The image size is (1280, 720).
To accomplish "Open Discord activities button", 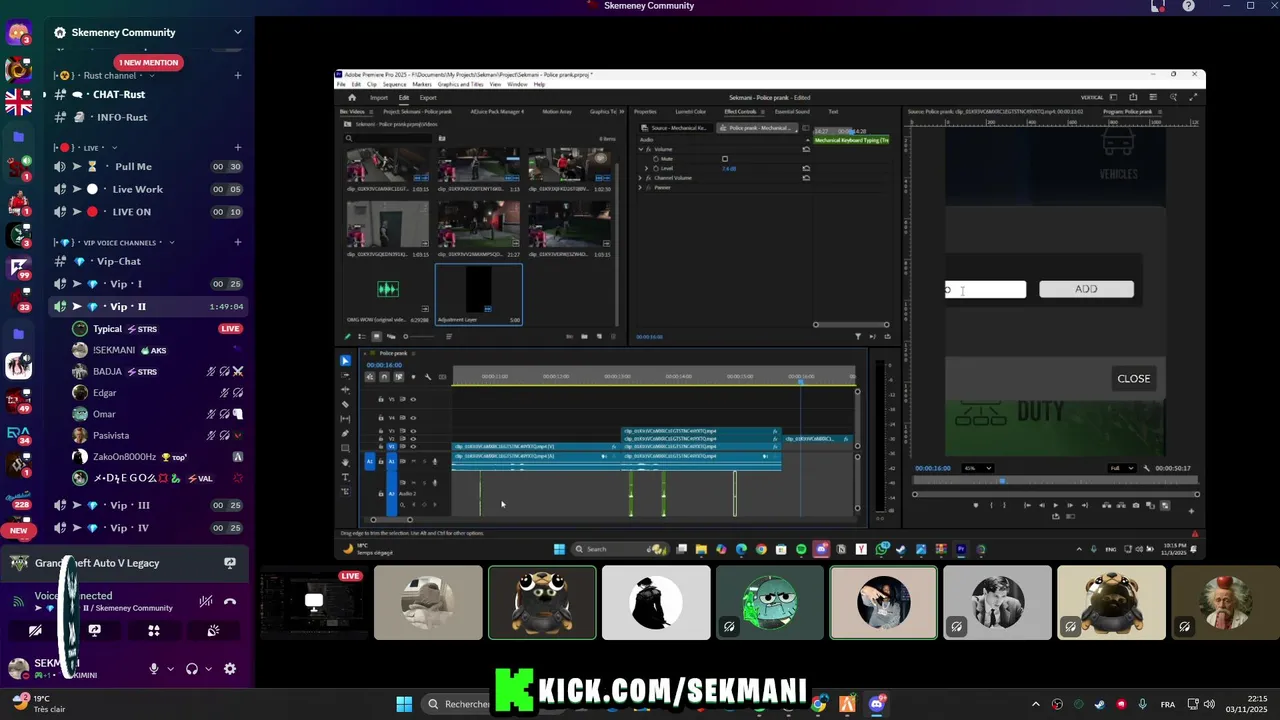I will click(154, 630).
